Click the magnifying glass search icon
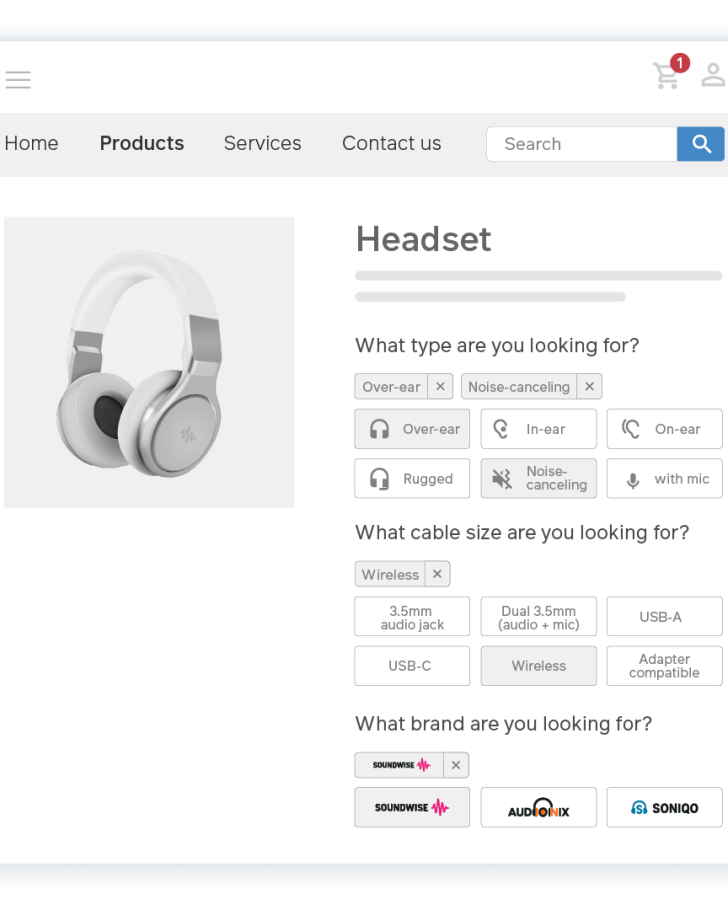 coord(700,144)
